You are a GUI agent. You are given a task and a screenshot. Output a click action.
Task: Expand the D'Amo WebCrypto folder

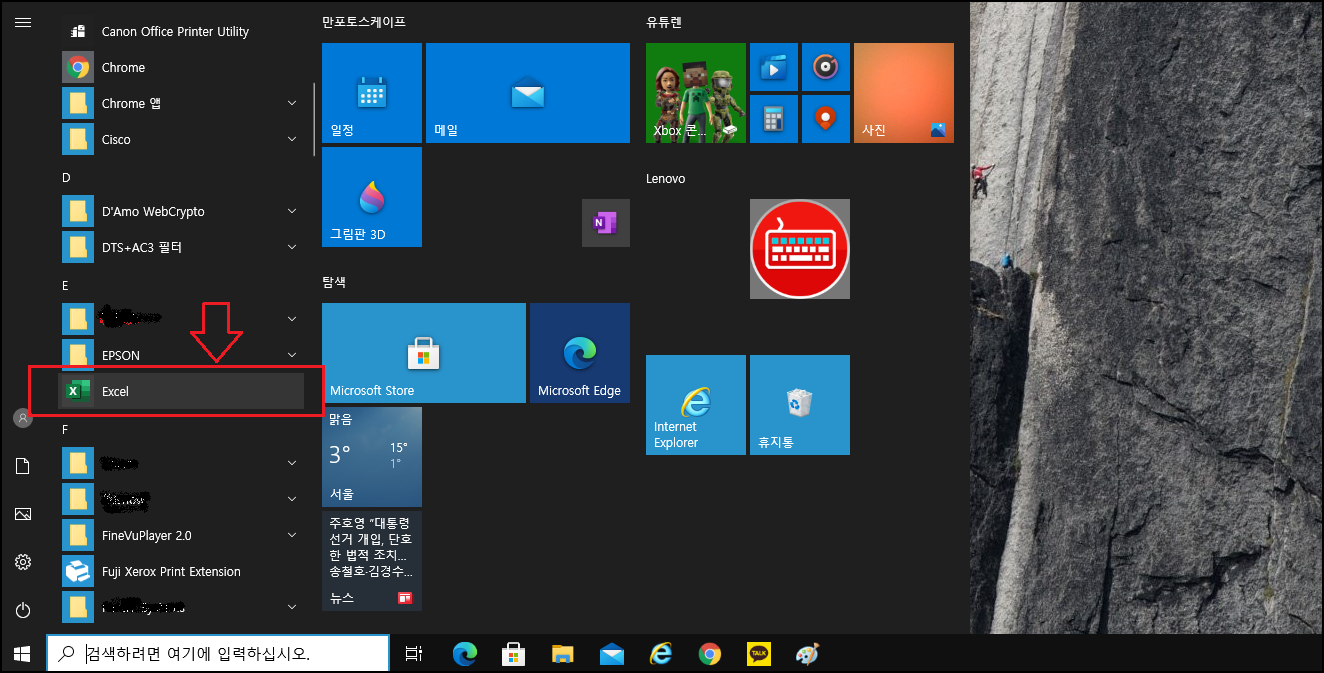click(x=181, y=211)
